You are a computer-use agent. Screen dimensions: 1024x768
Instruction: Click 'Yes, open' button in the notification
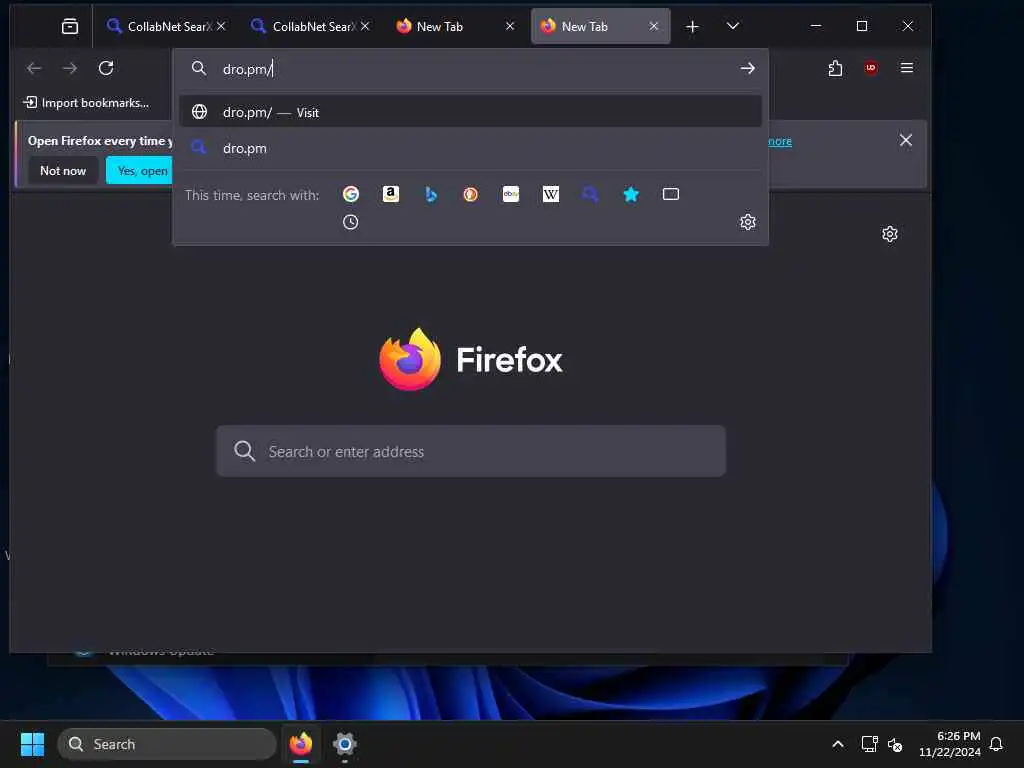140,170
